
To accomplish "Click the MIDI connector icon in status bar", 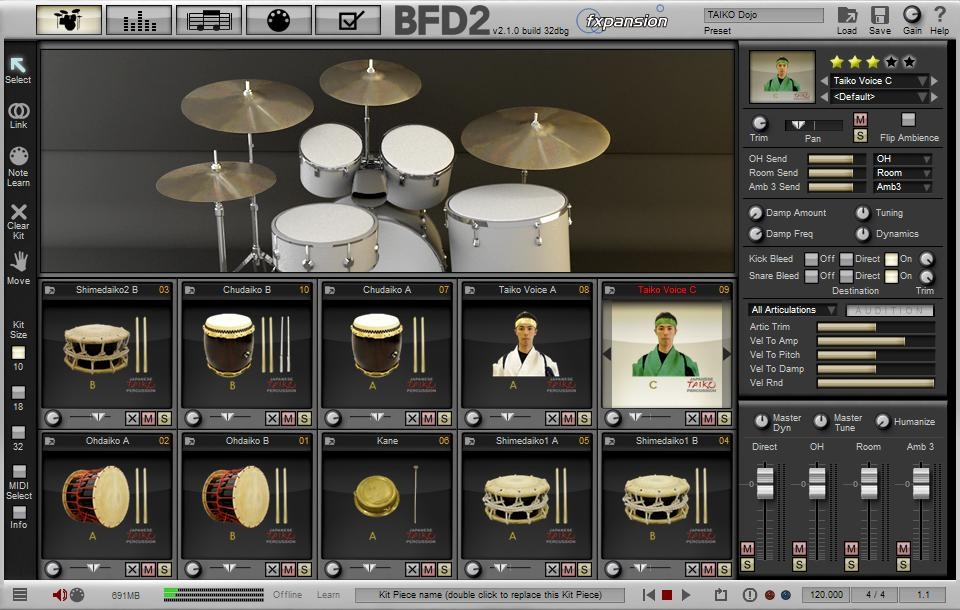I will (78, 595).
